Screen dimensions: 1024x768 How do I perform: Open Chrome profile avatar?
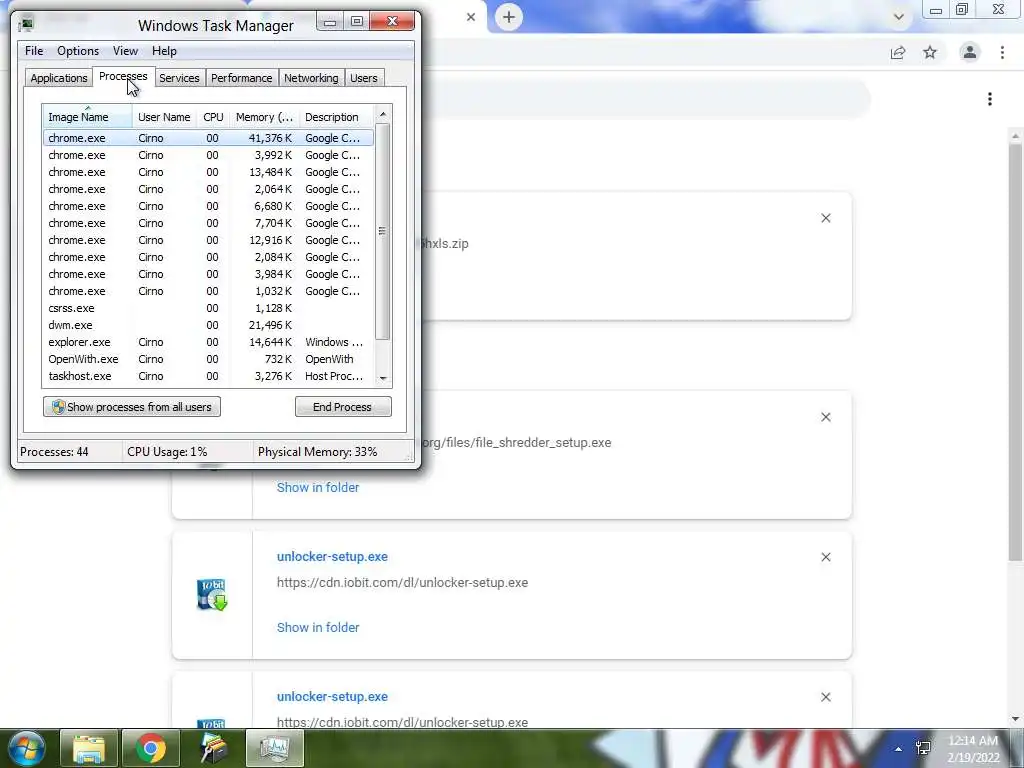970,52
